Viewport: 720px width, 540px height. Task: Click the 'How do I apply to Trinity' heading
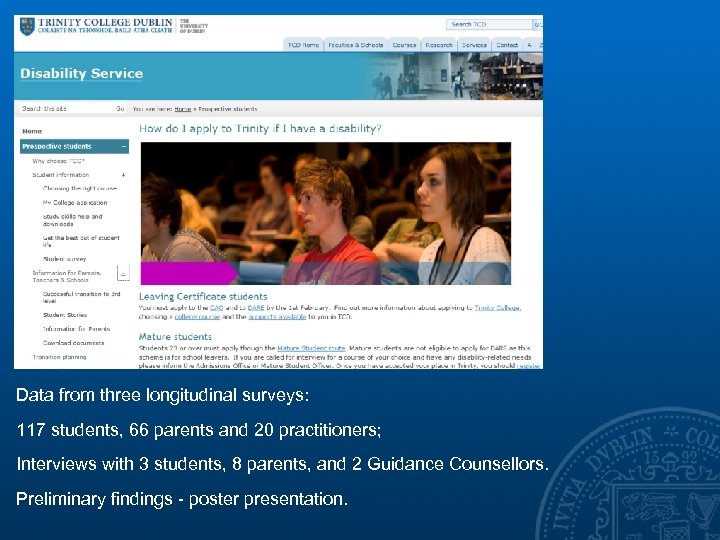click(260, 129)
